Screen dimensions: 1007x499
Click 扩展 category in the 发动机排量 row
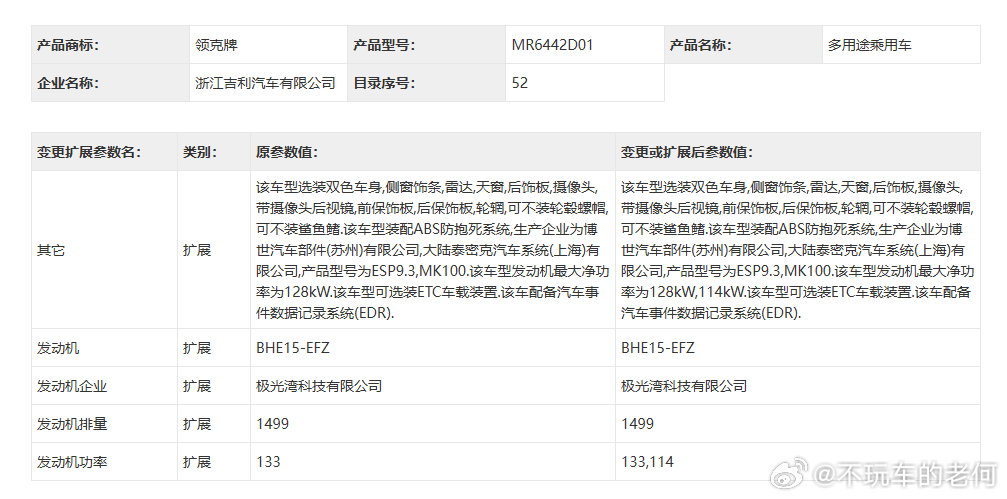[x=197, y=424]
